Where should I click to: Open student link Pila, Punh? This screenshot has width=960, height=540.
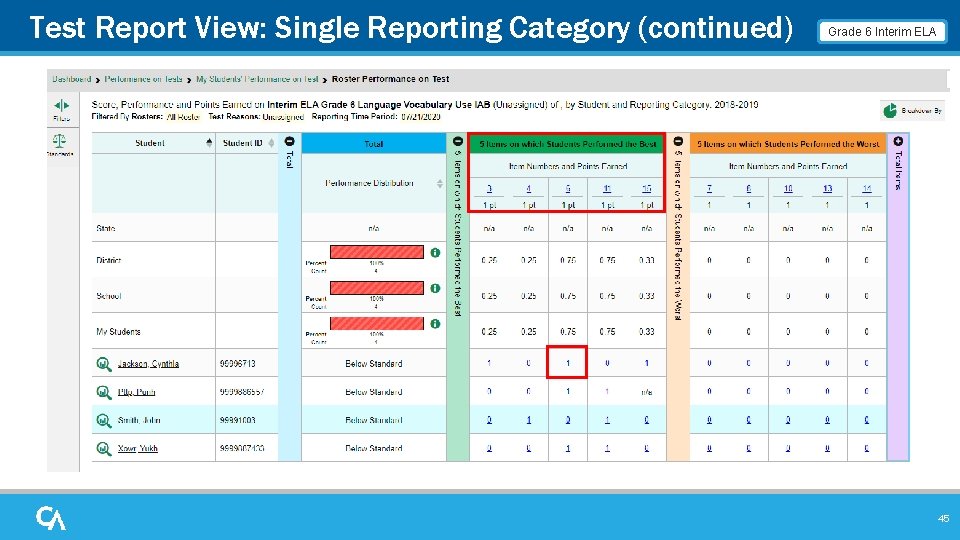pyautogui.click(x=137, y=392)
